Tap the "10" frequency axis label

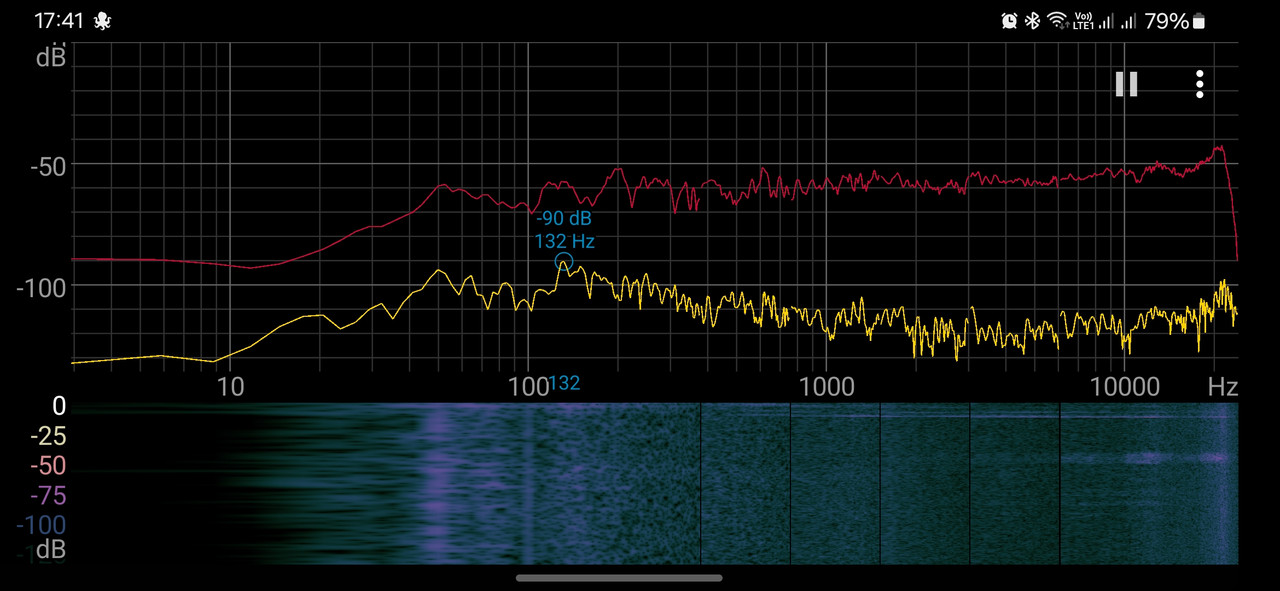[230, 387]
